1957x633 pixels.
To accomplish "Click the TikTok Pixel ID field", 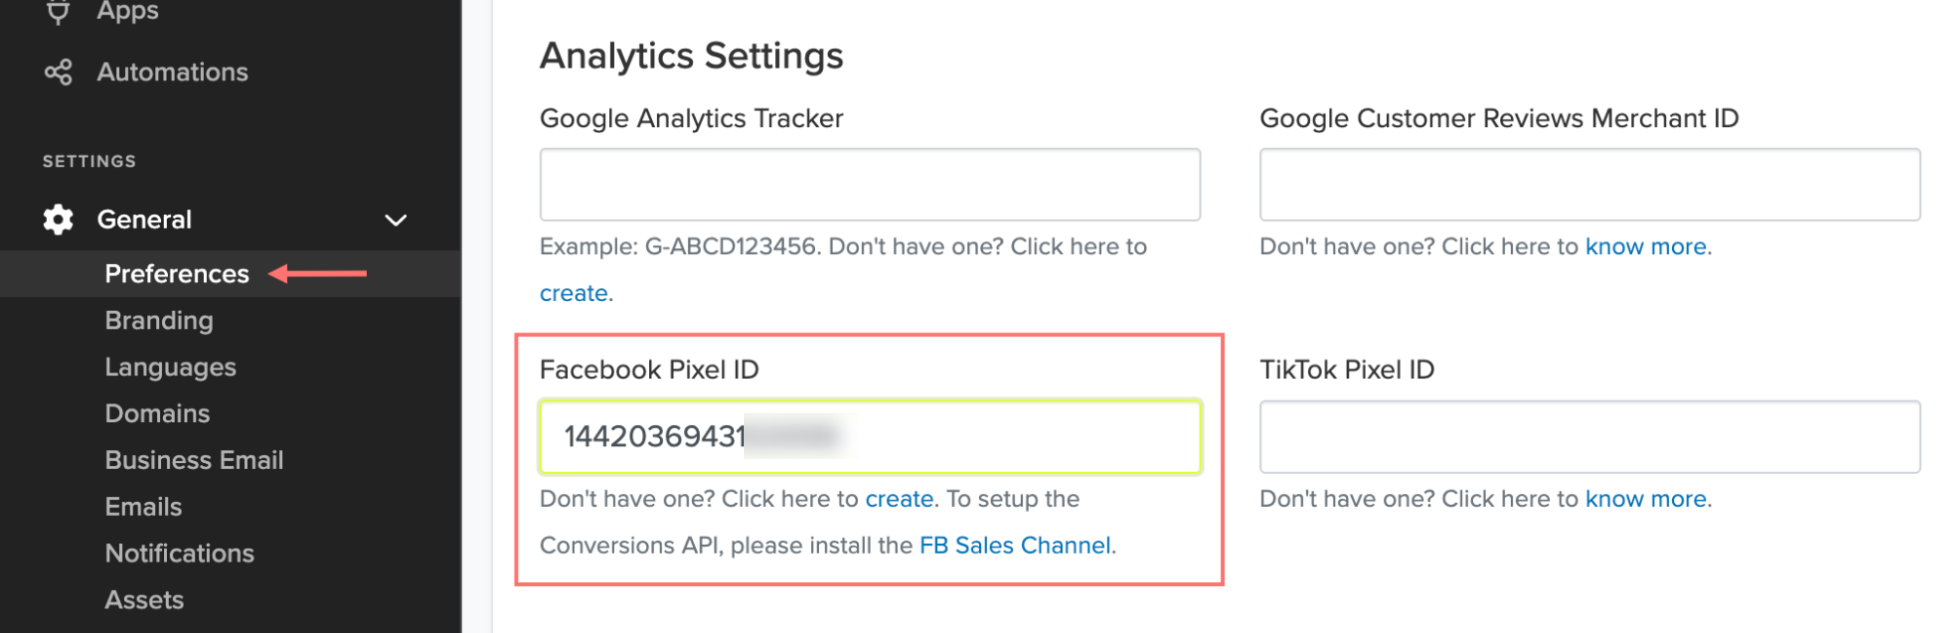I will [x=1589, y=437].
